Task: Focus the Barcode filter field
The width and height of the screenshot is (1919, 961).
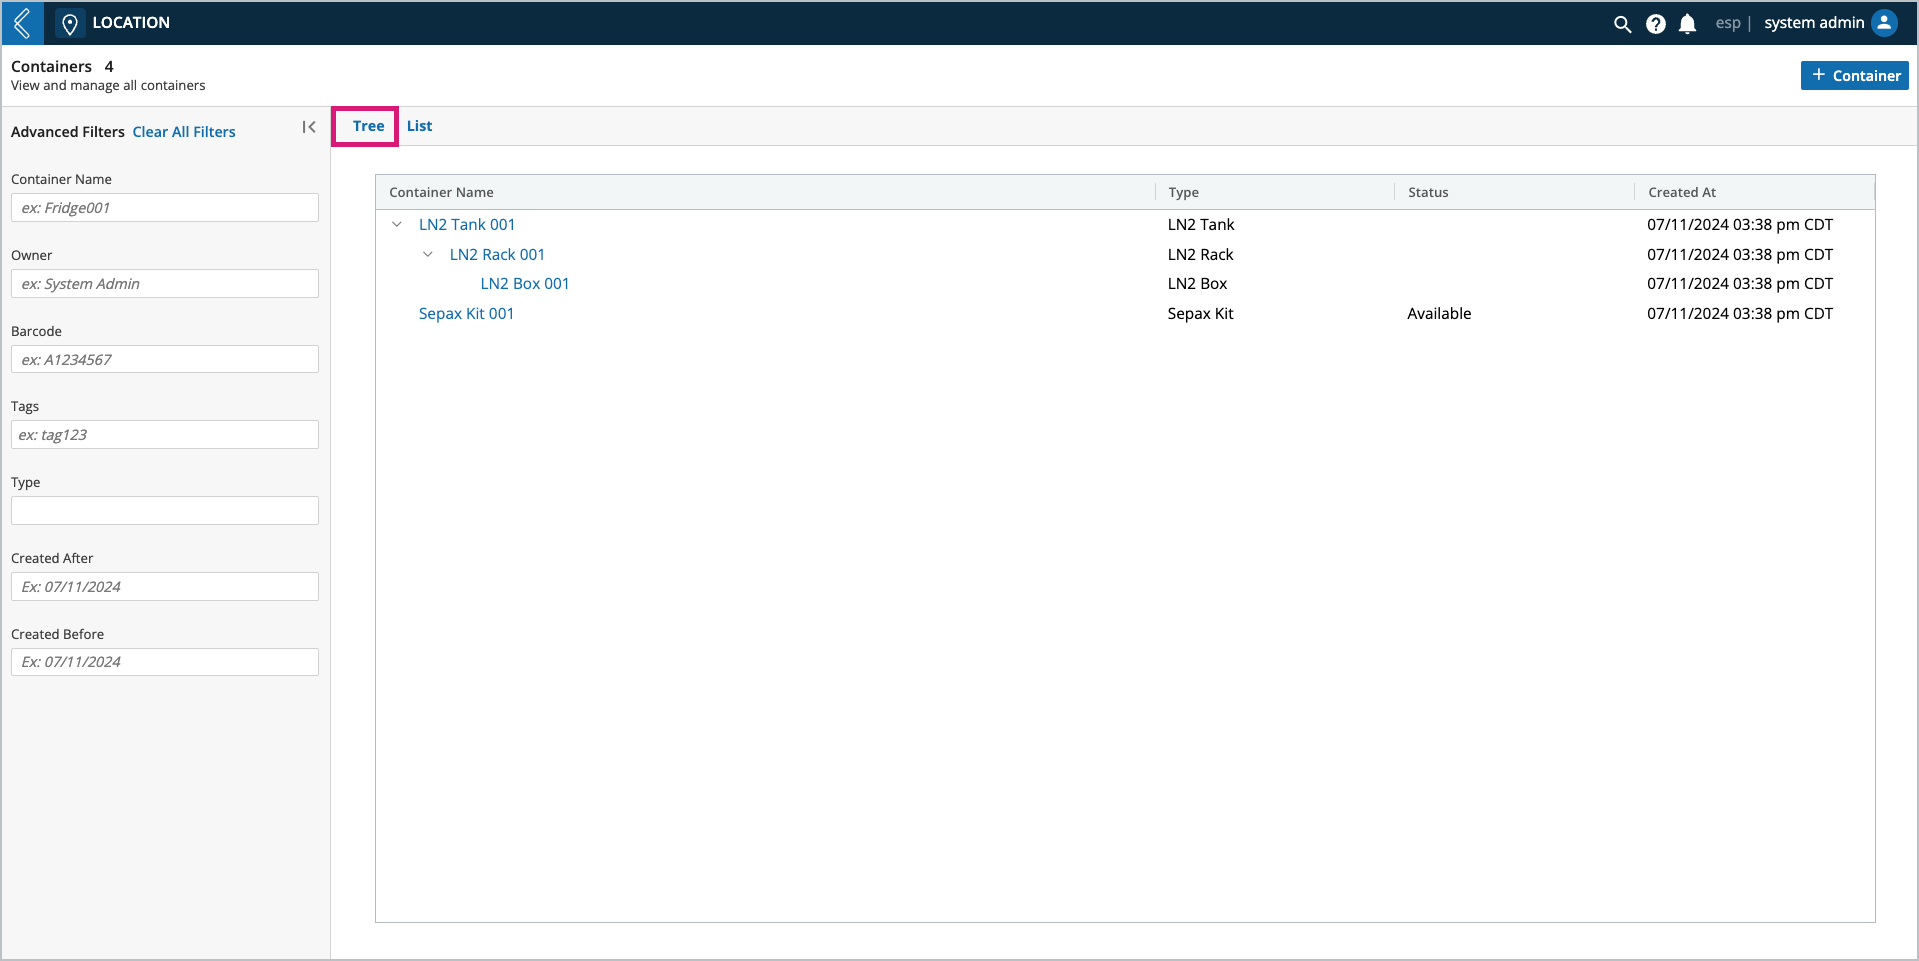Action: coord(165,360)
